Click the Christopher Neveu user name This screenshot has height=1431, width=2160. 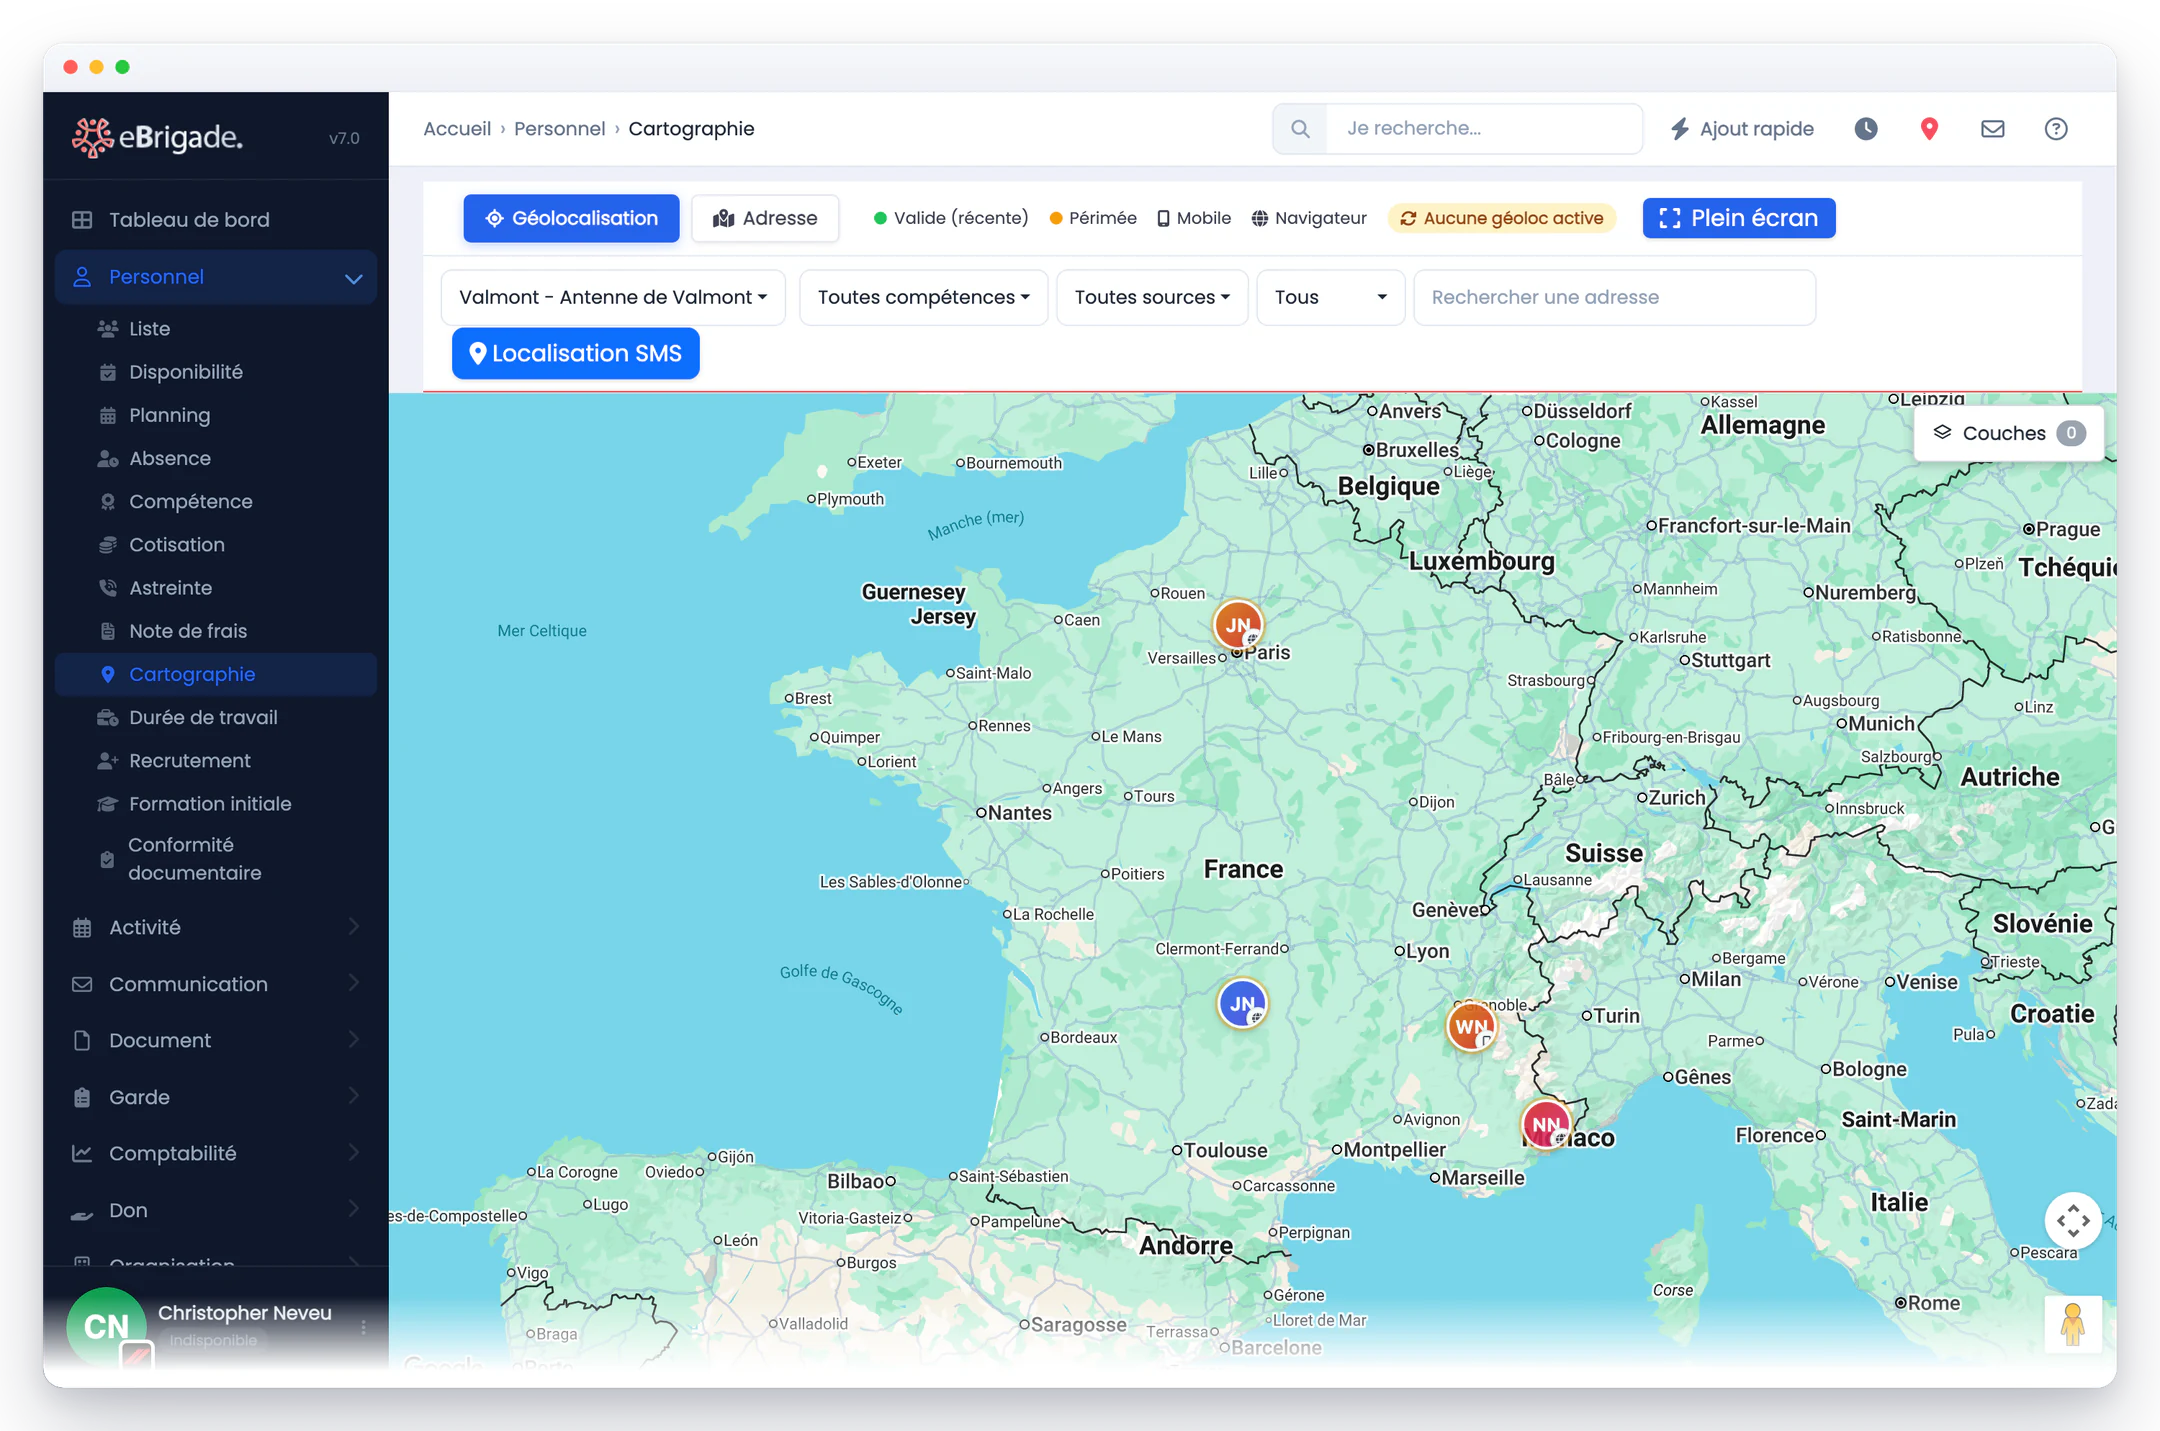pos(245,1313)
